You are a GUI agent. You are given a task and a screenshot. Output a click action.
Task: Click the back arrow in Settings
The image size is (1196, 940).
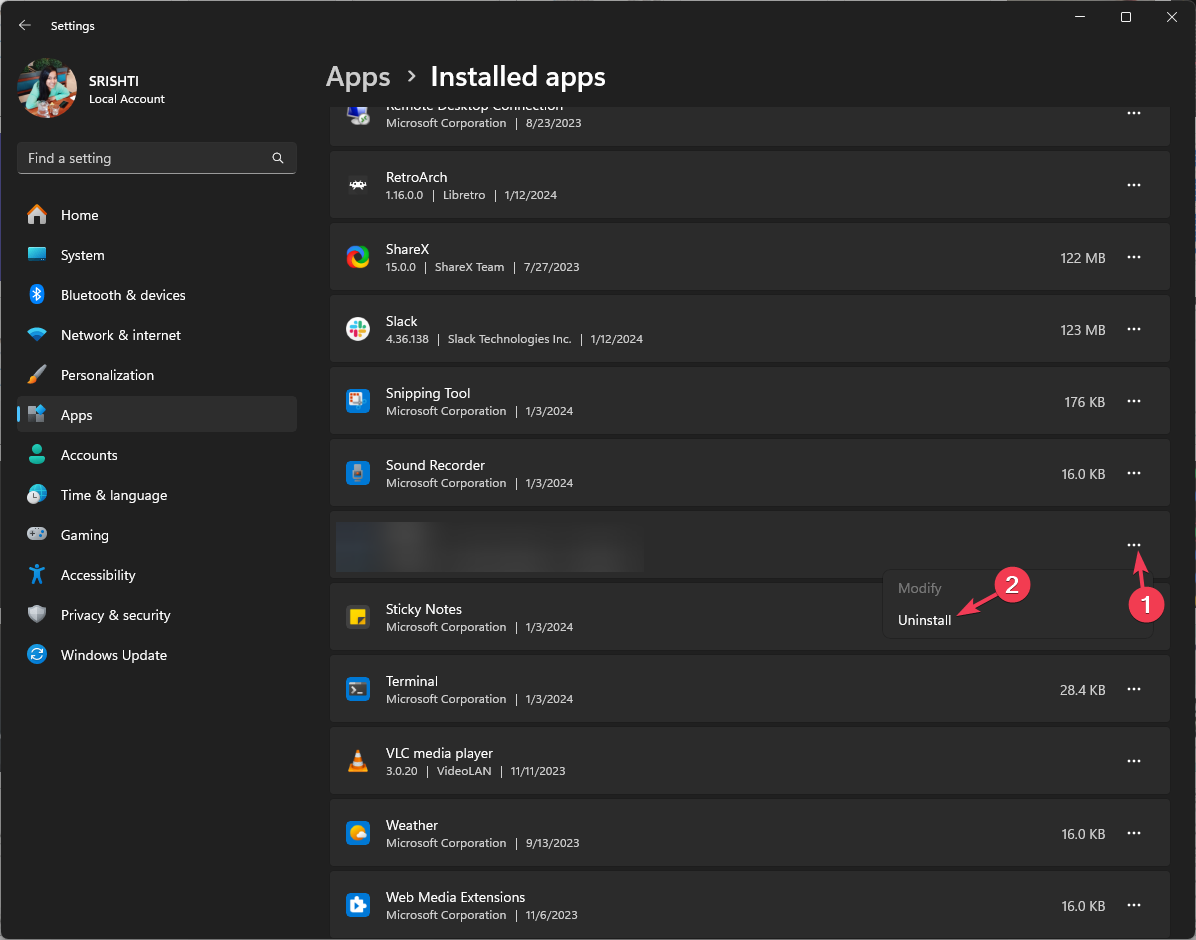pyautogui.click(x=24, y=25)
